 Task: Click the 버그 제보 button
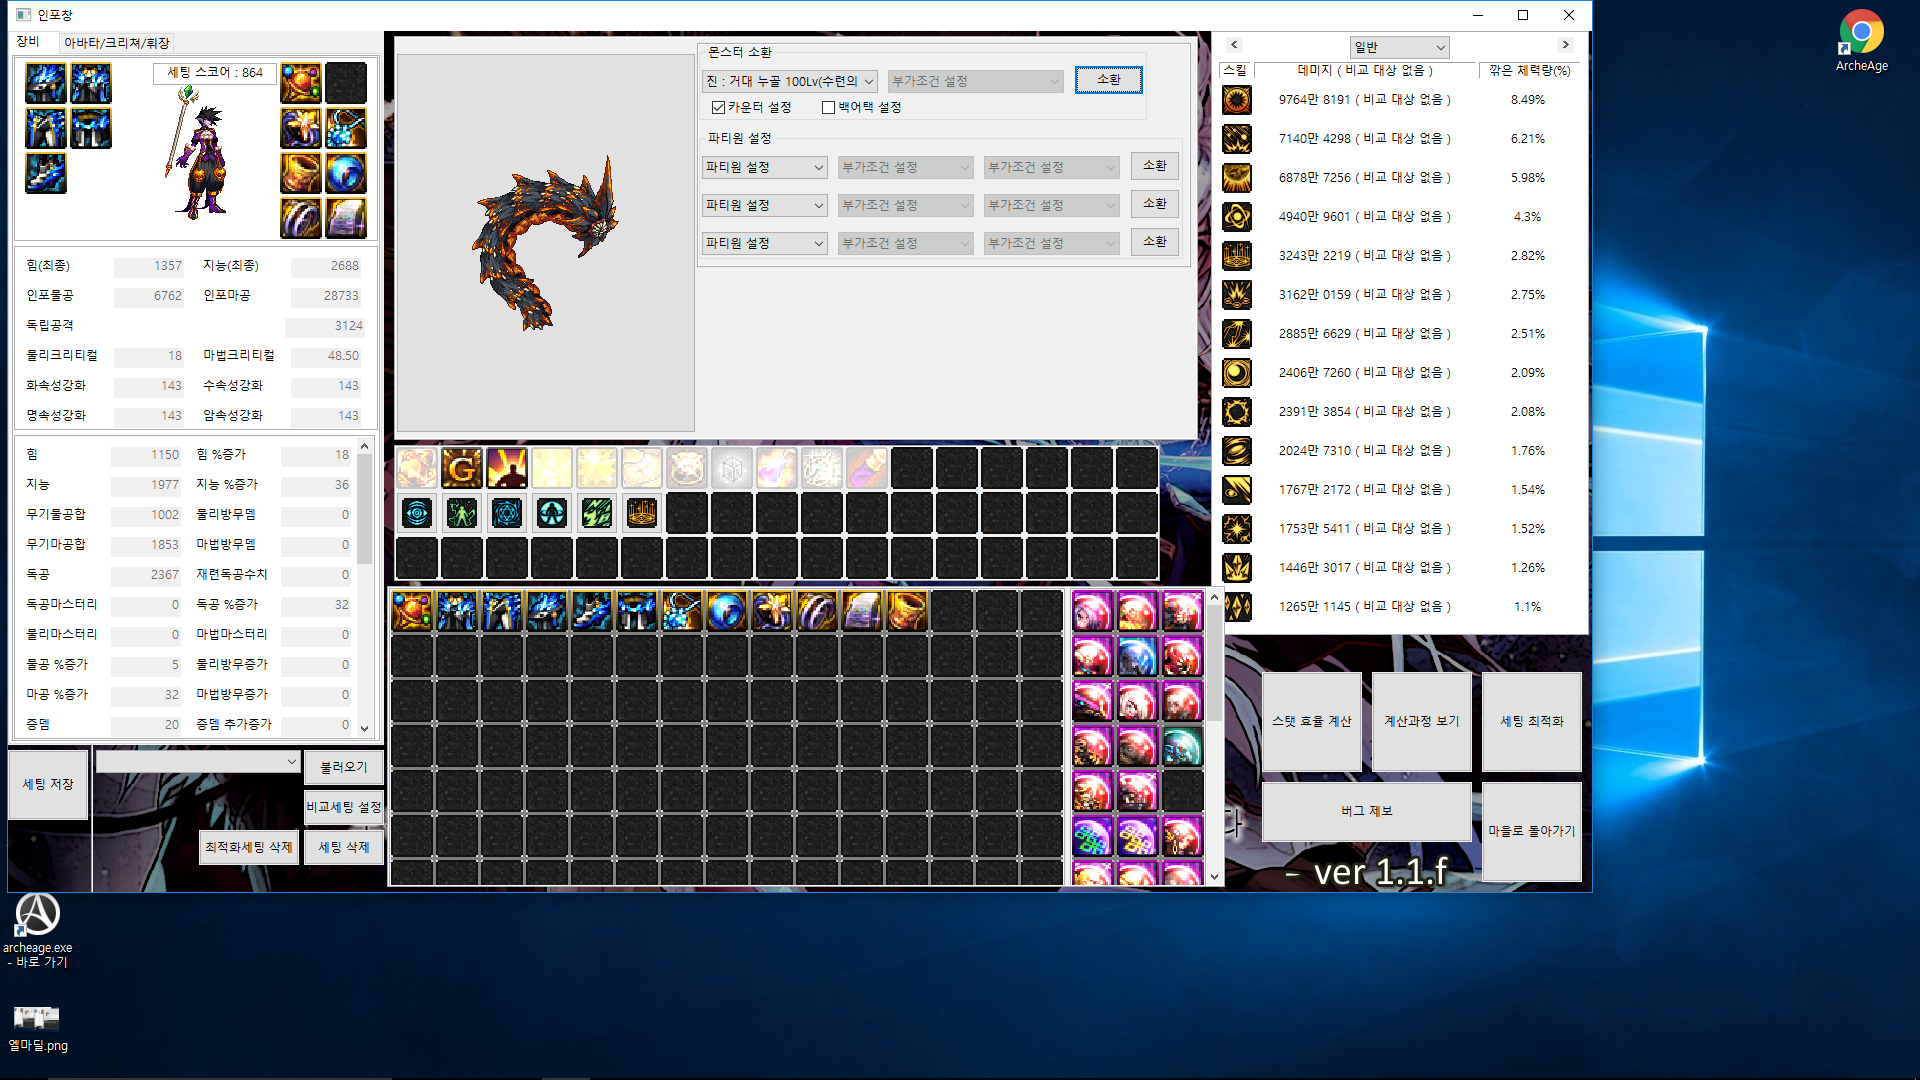pyautogui.click(x=1366, y=811)
